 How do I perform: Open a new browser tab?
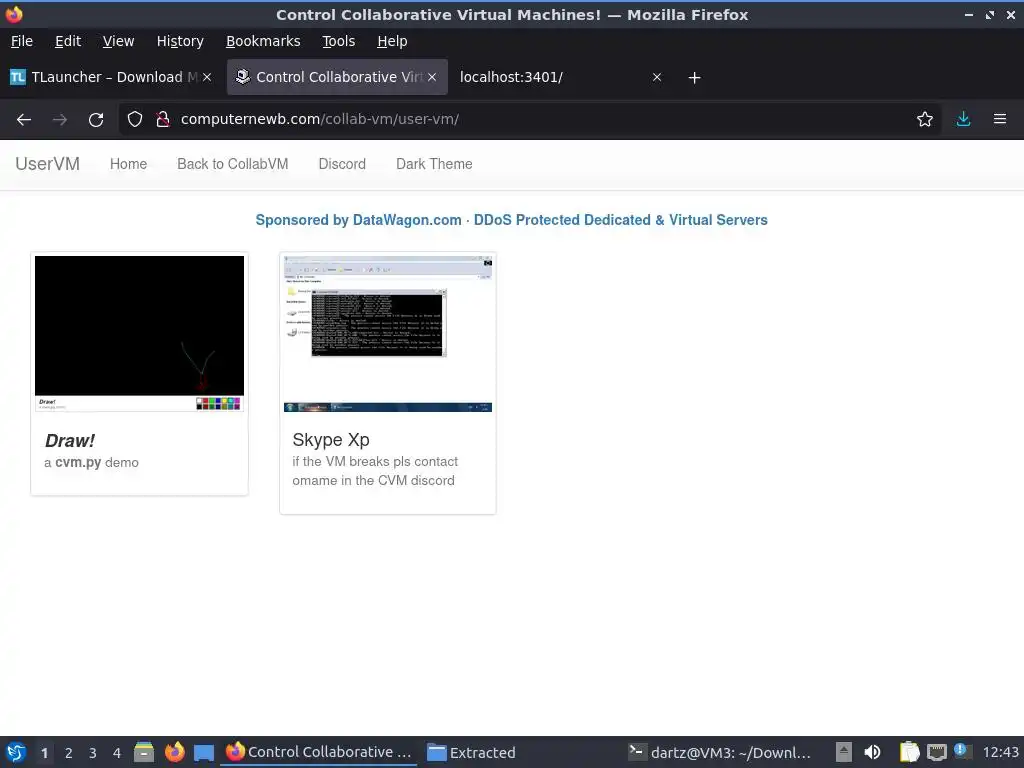coord(694,78)
